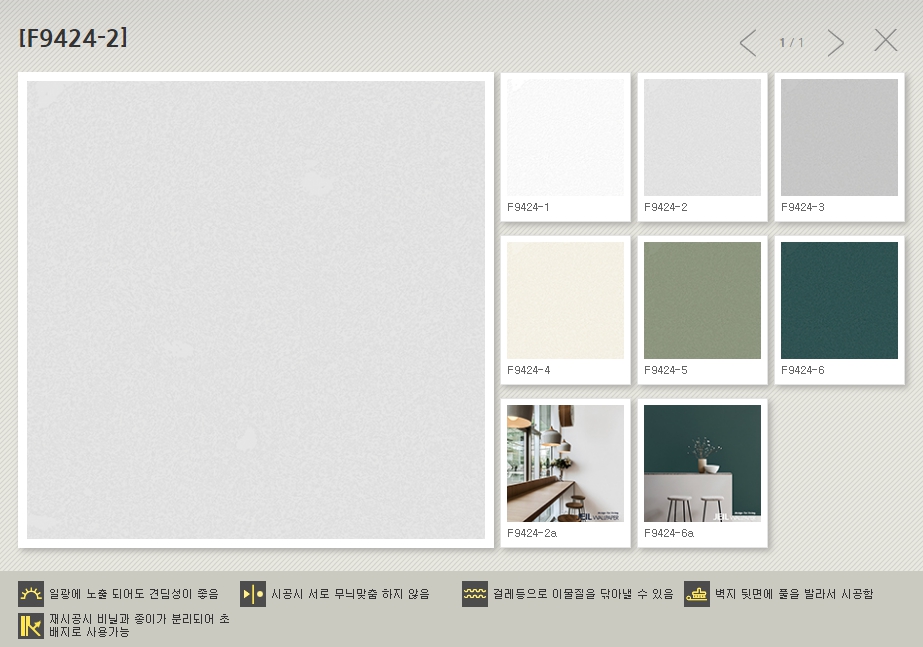The image size is (923, 647).
Task: Choose the F9424-6 dark green swatch
Action: 839,300
